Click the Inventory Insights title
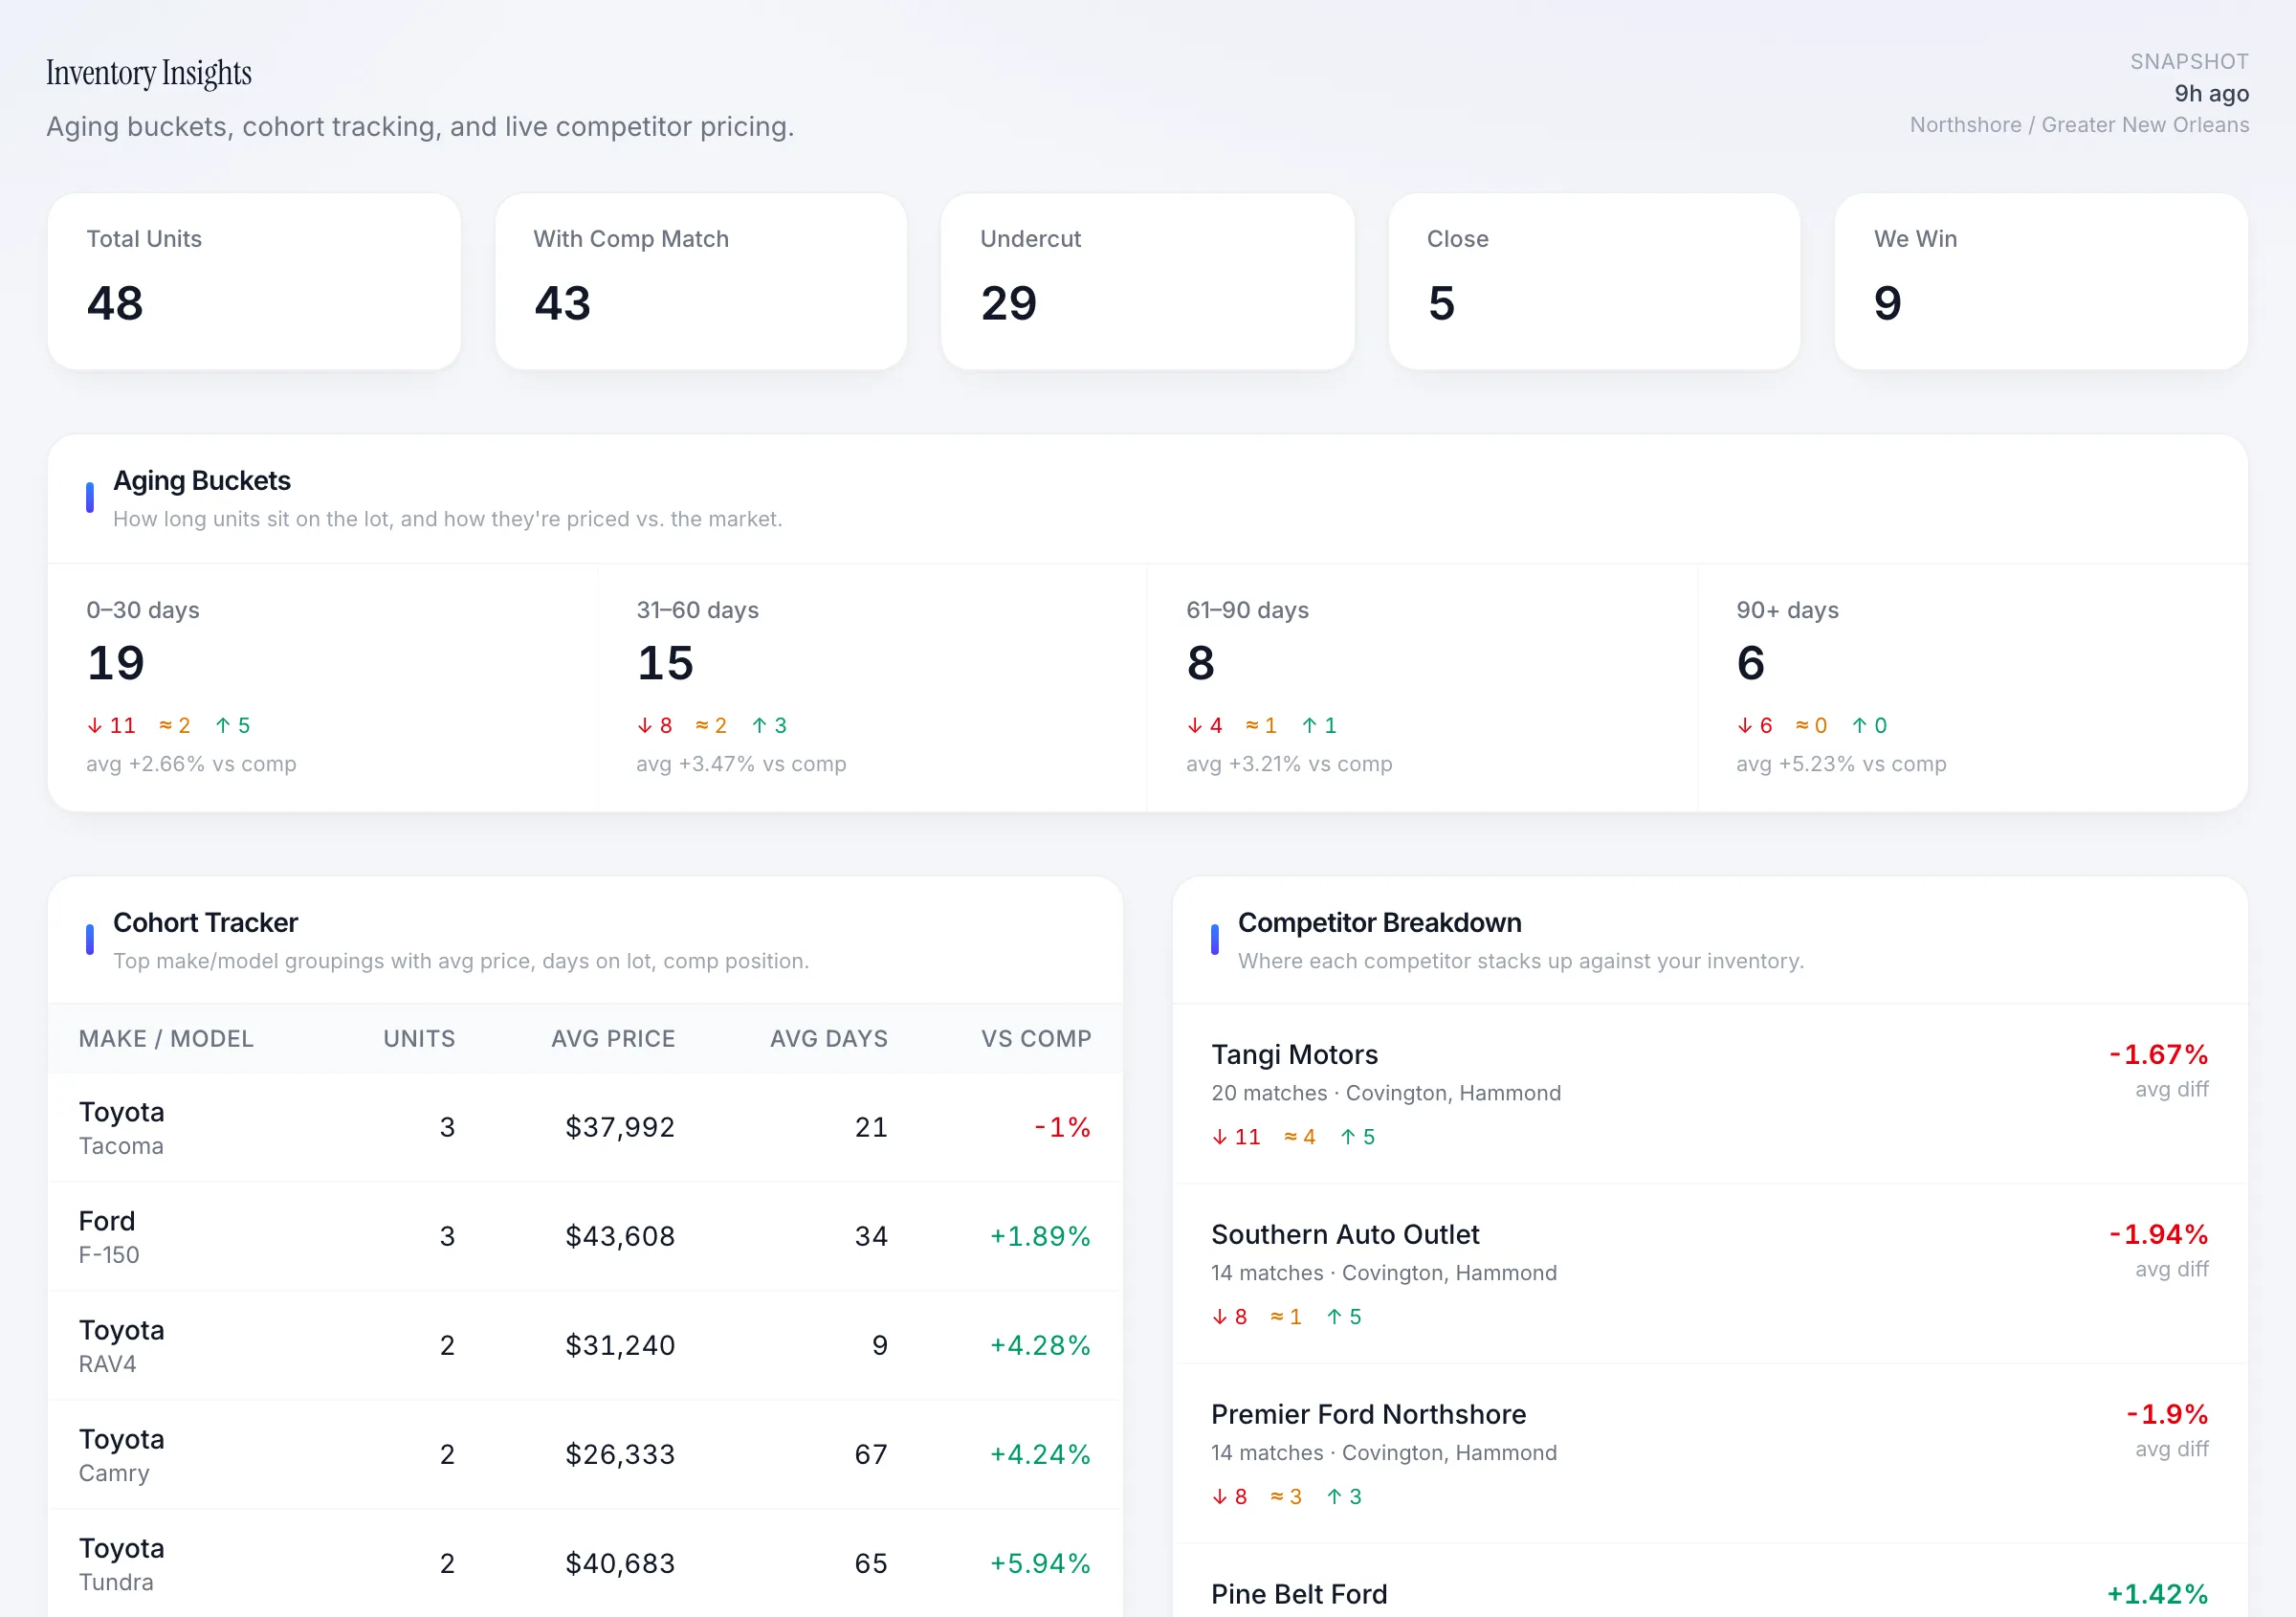2296x1617 pixels. pos(149,73)
